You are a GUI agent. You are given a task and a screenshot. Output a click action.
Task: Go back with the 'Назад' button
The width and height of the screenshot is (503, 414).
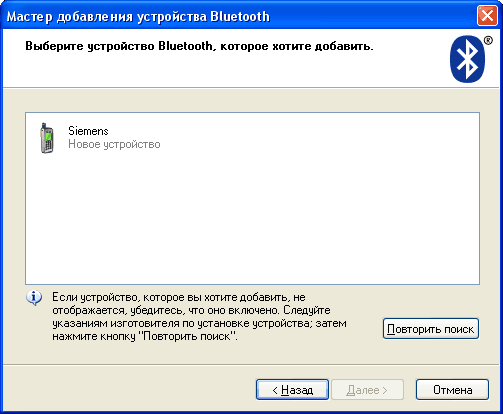[x=292, y=390]
